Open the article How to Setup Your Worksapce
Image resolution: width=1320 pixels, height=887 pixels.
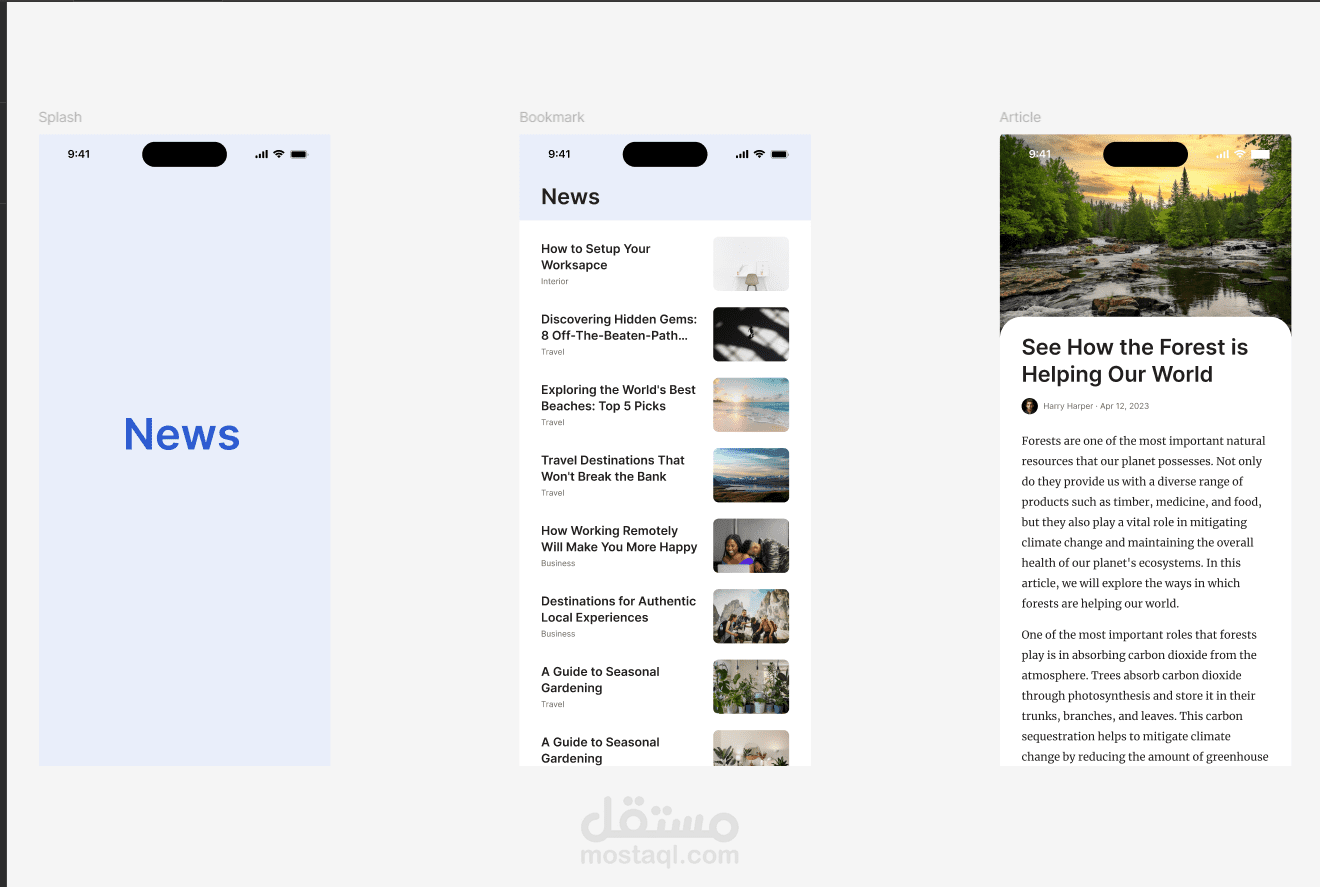pyautogui.click(x=597, y=257)
